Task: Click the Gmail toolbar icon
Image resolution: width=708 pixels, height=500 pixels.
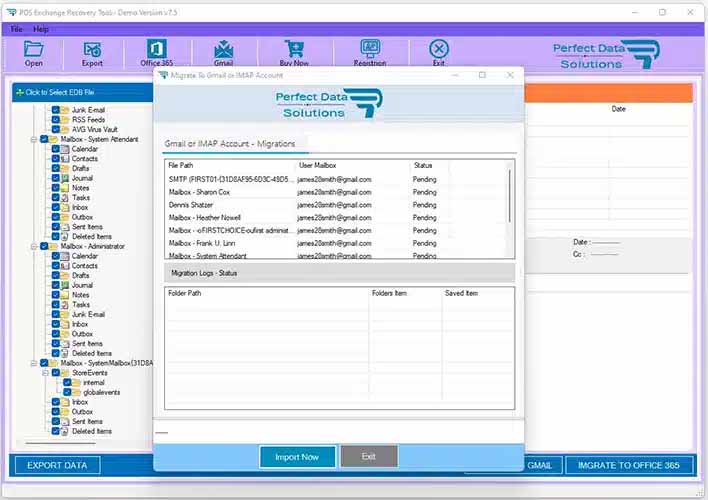Action: tap(223, 52)
